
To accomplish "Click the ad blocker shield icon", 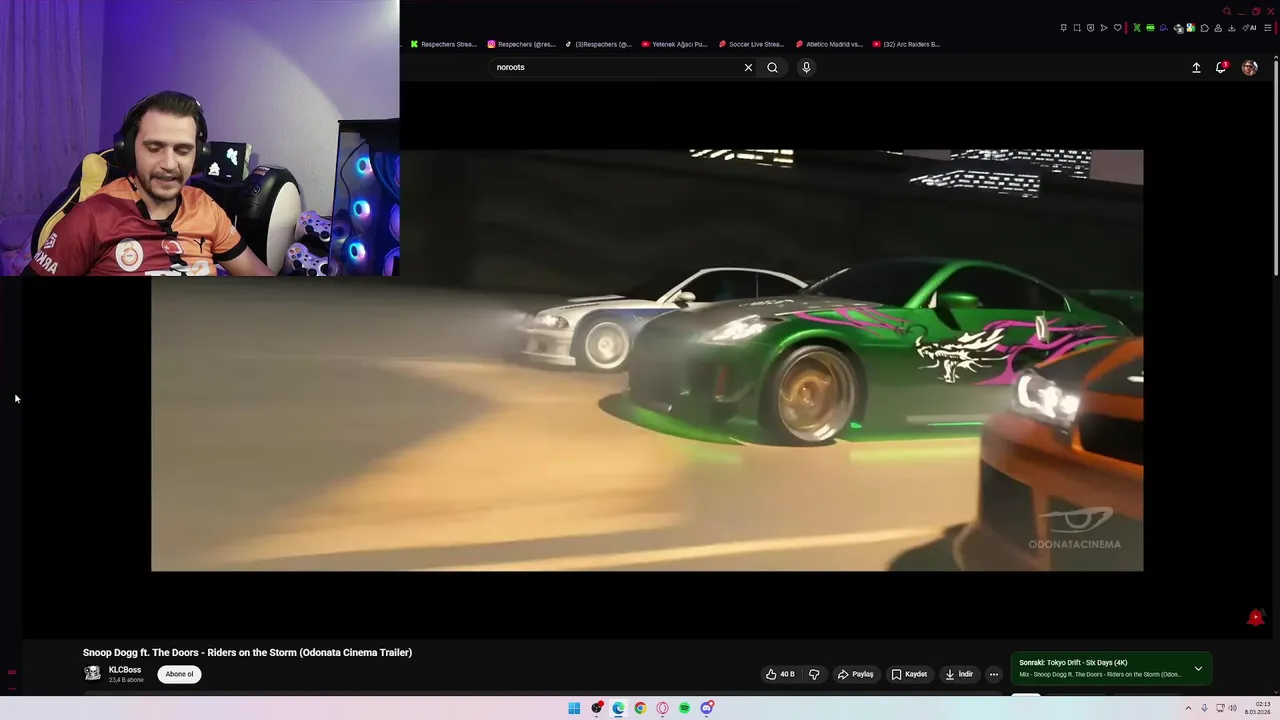I will point(1090,28).
